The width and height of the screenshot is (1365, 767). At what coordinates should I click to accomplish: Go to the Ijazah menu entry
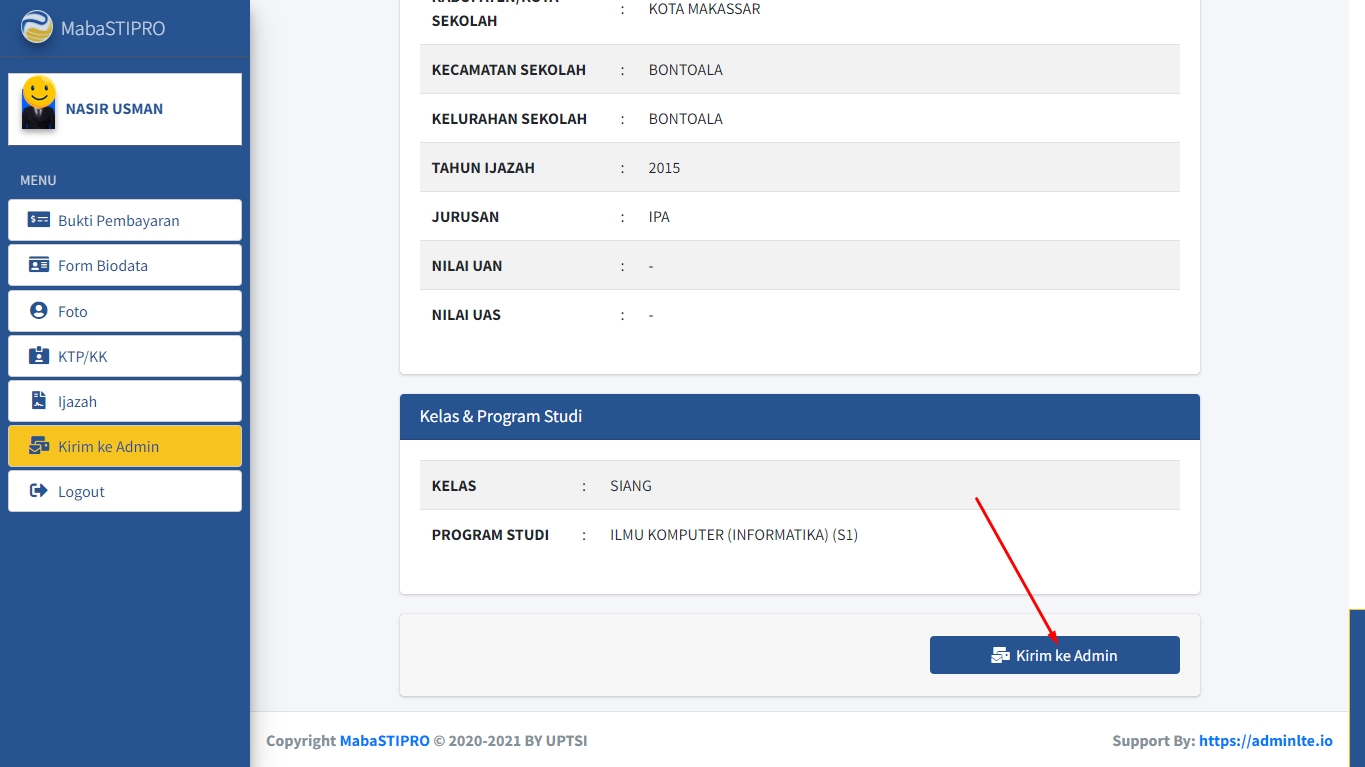(77, 402)
